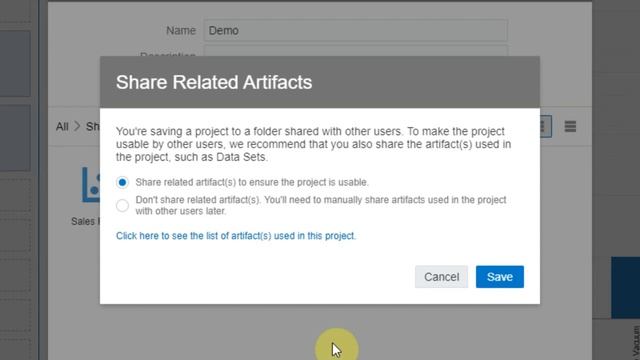Switch to list view icon in background dialog

point(570,127)
